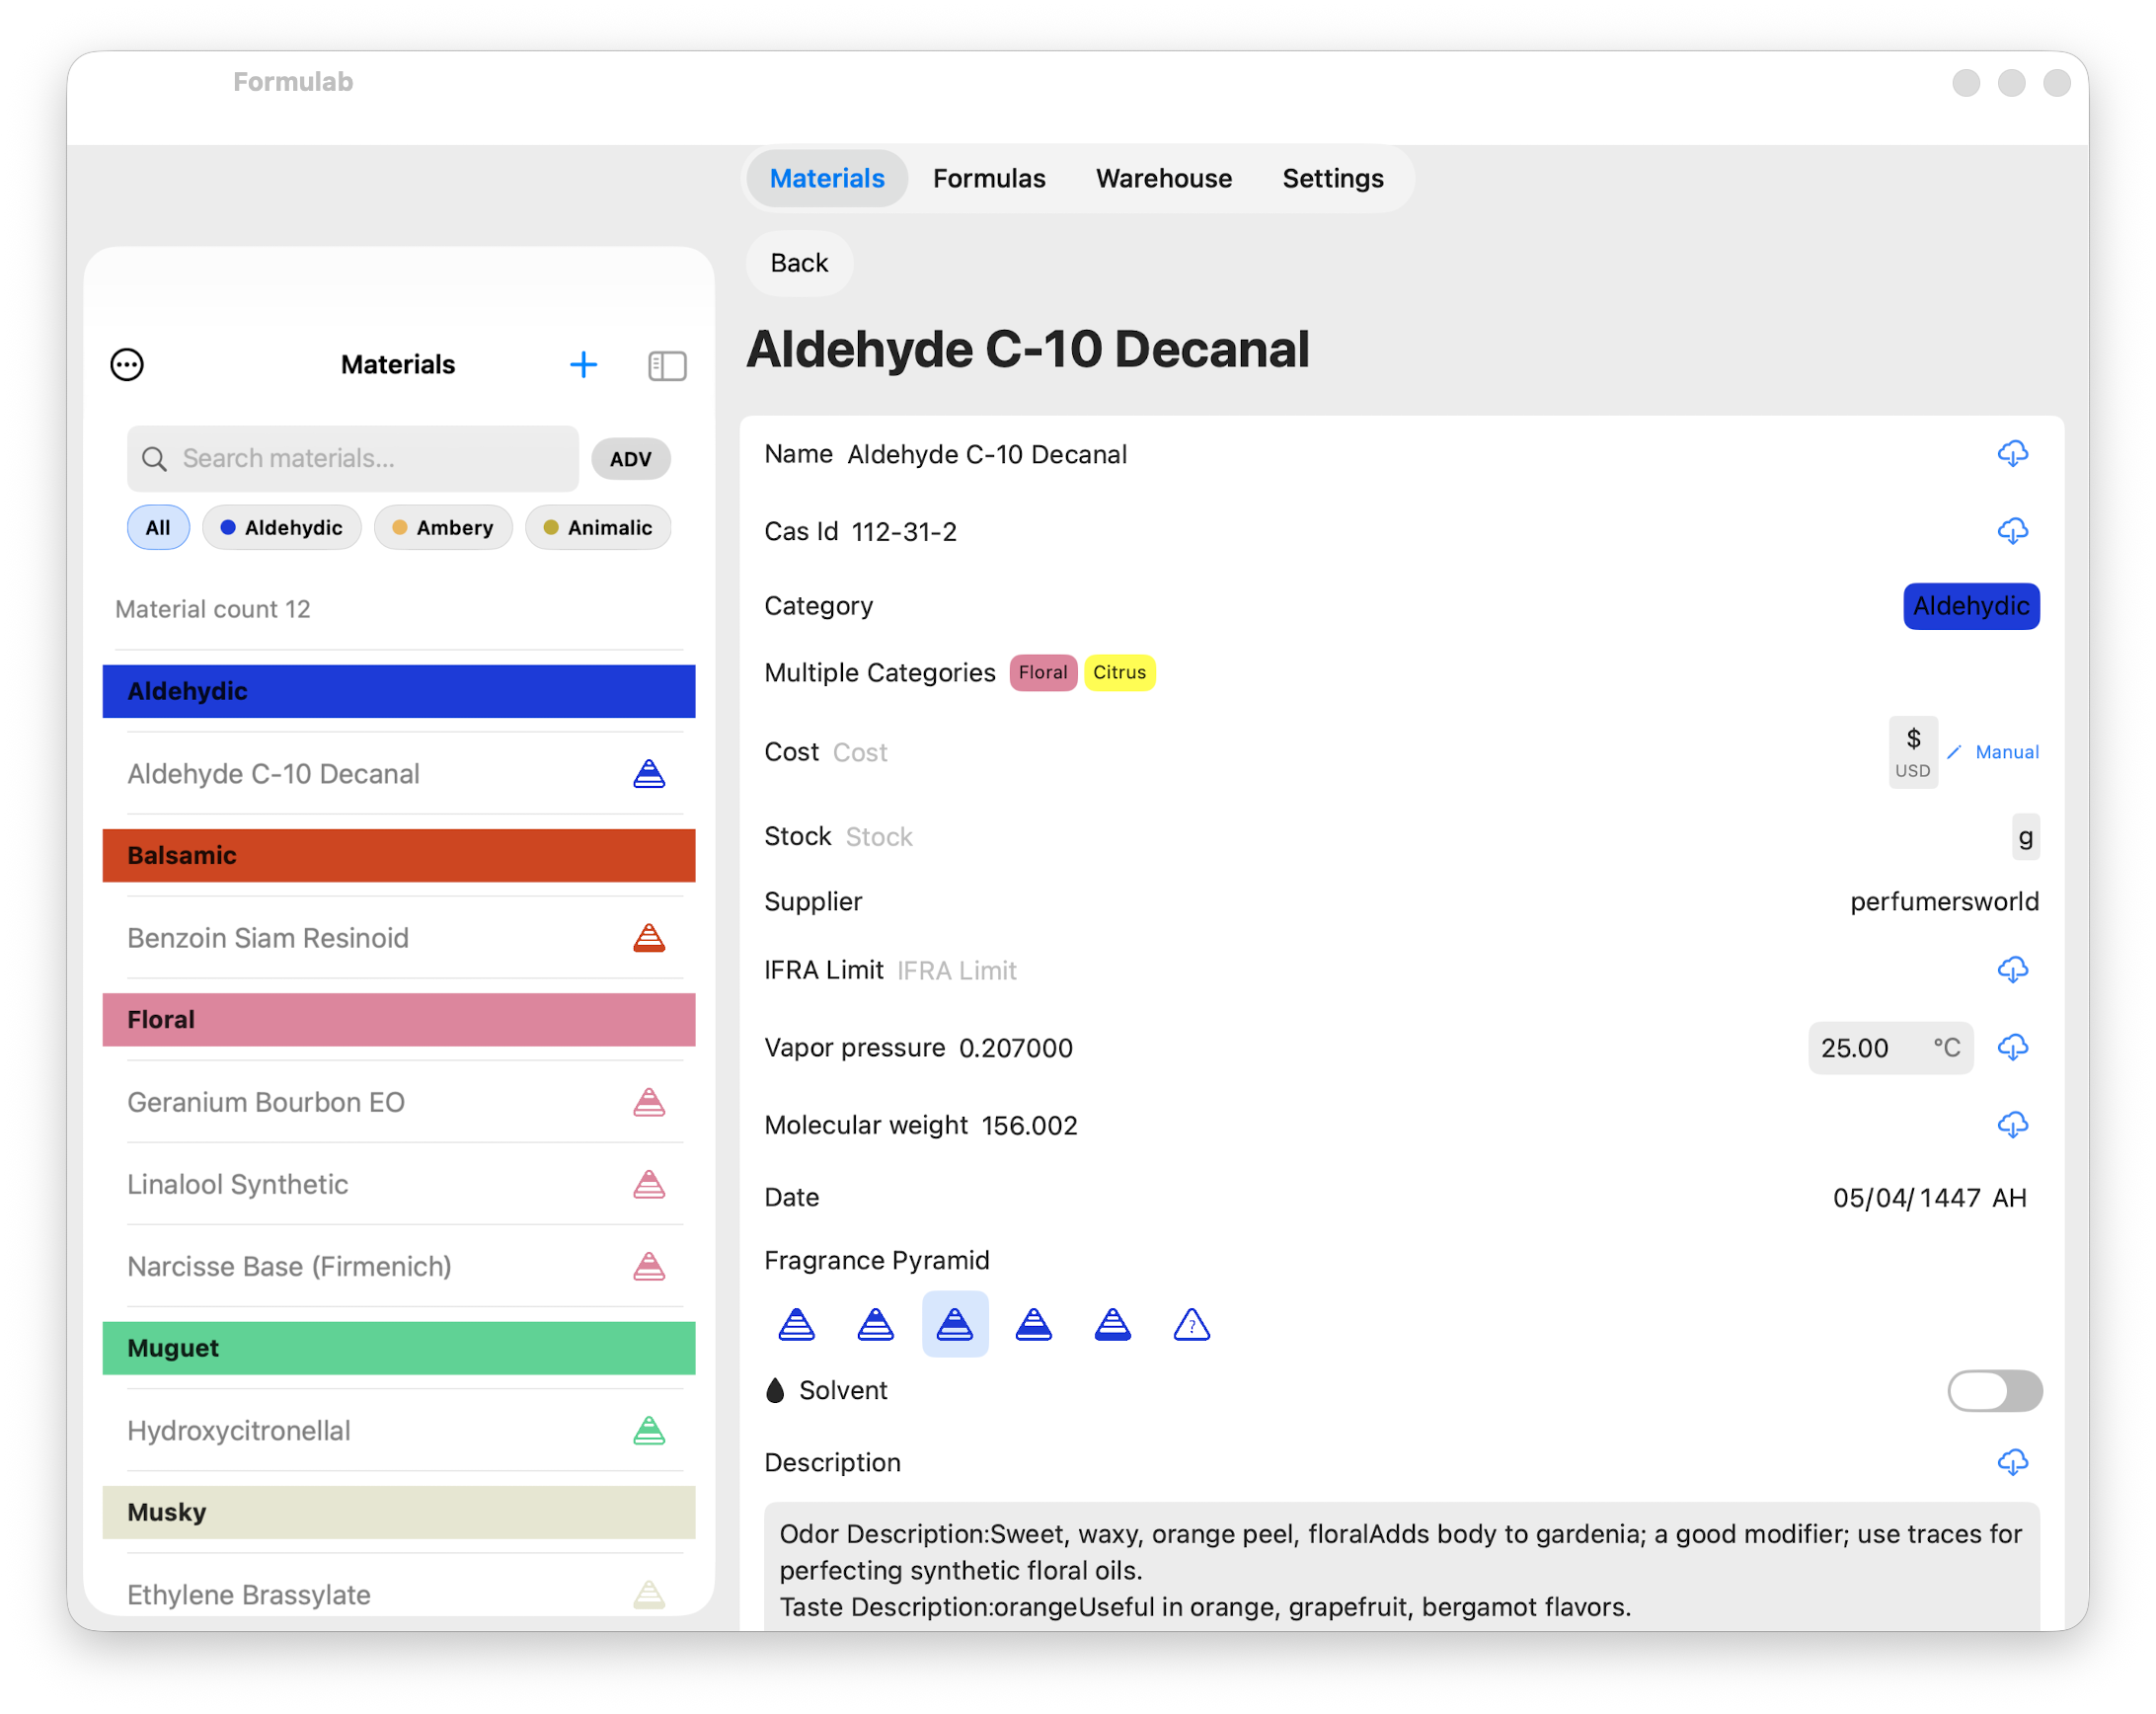Open Geranium Bourbon EO material
Screen dimensions: 2156x1714
(x=399, y=1102)
